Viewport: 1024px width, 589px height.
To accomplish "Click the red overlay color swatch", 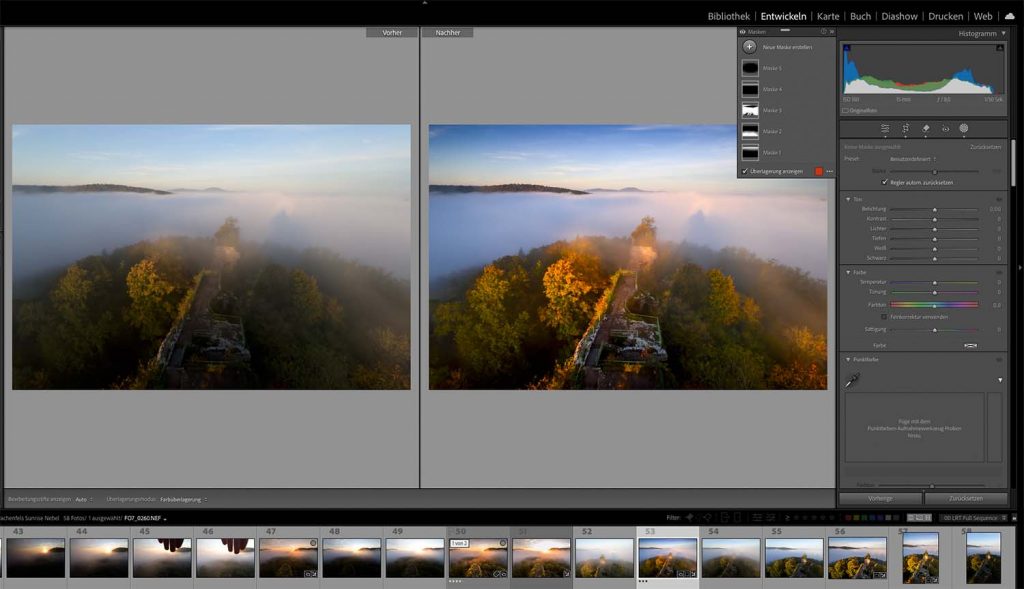I will point(818,171).
